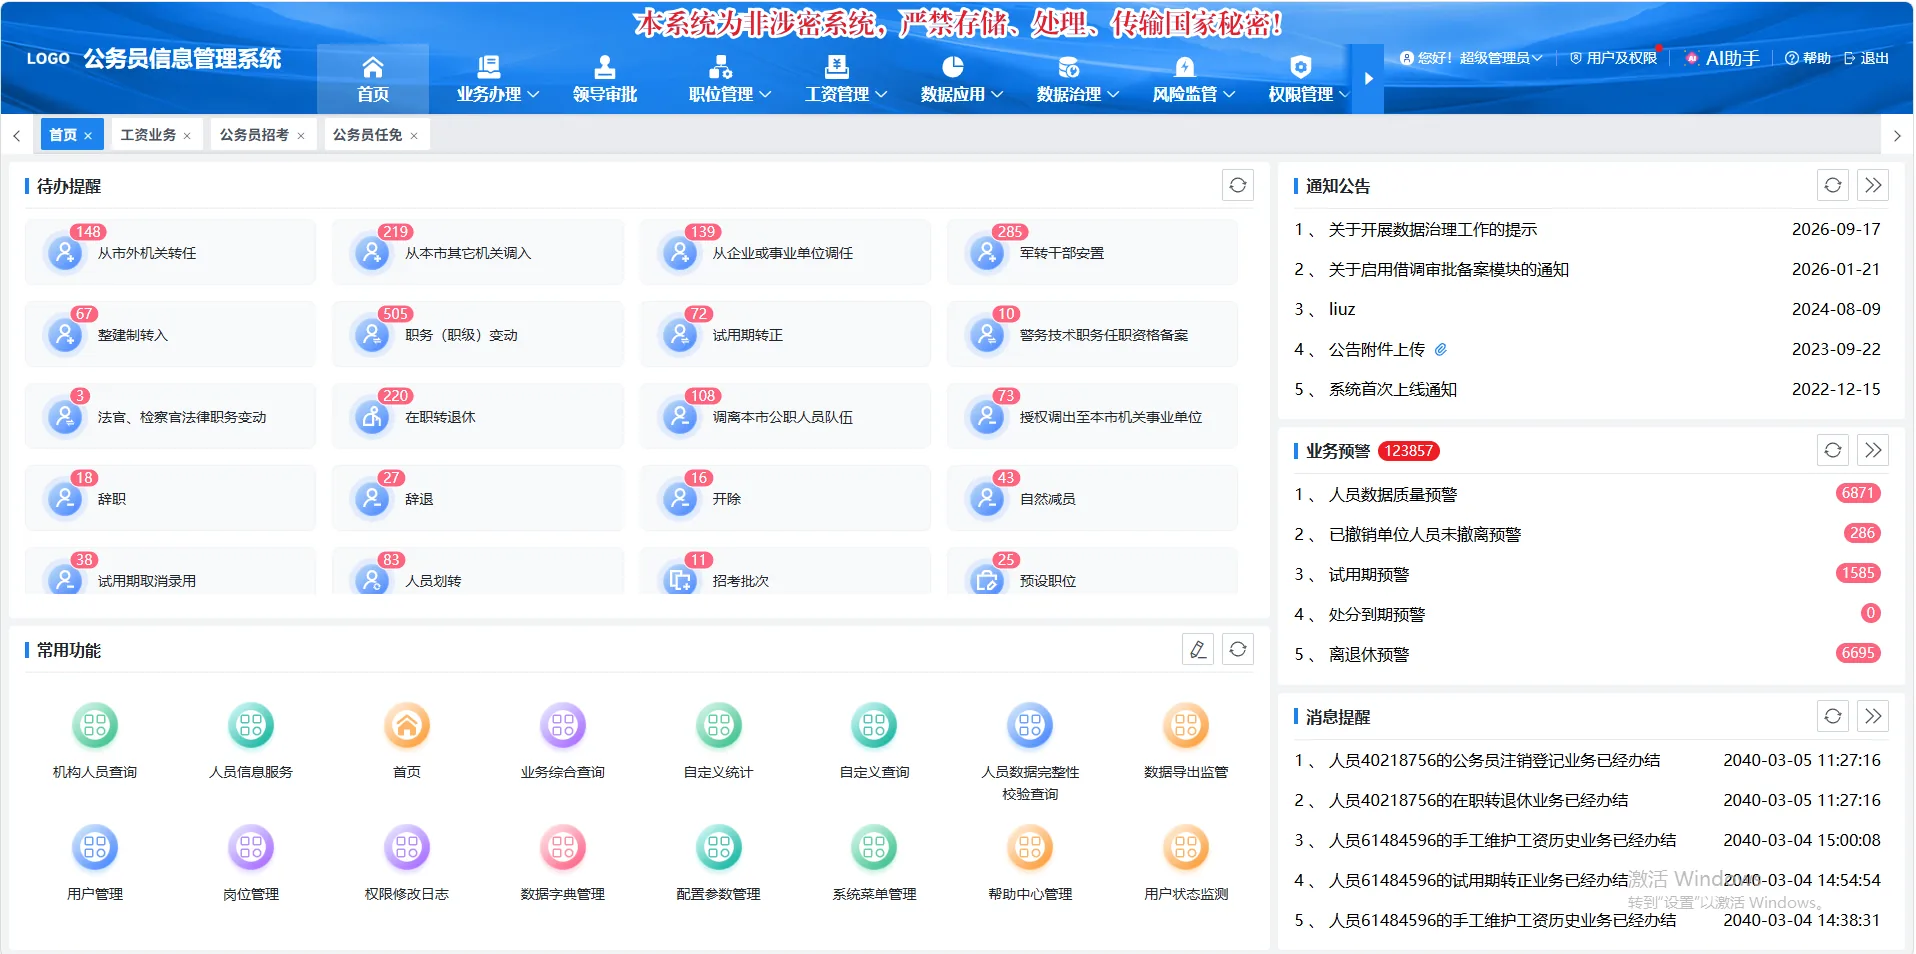Viewport: 1916px width, 954px height.
Task: Open the 工资管理 dropdown menu
Action: point(846,79)
